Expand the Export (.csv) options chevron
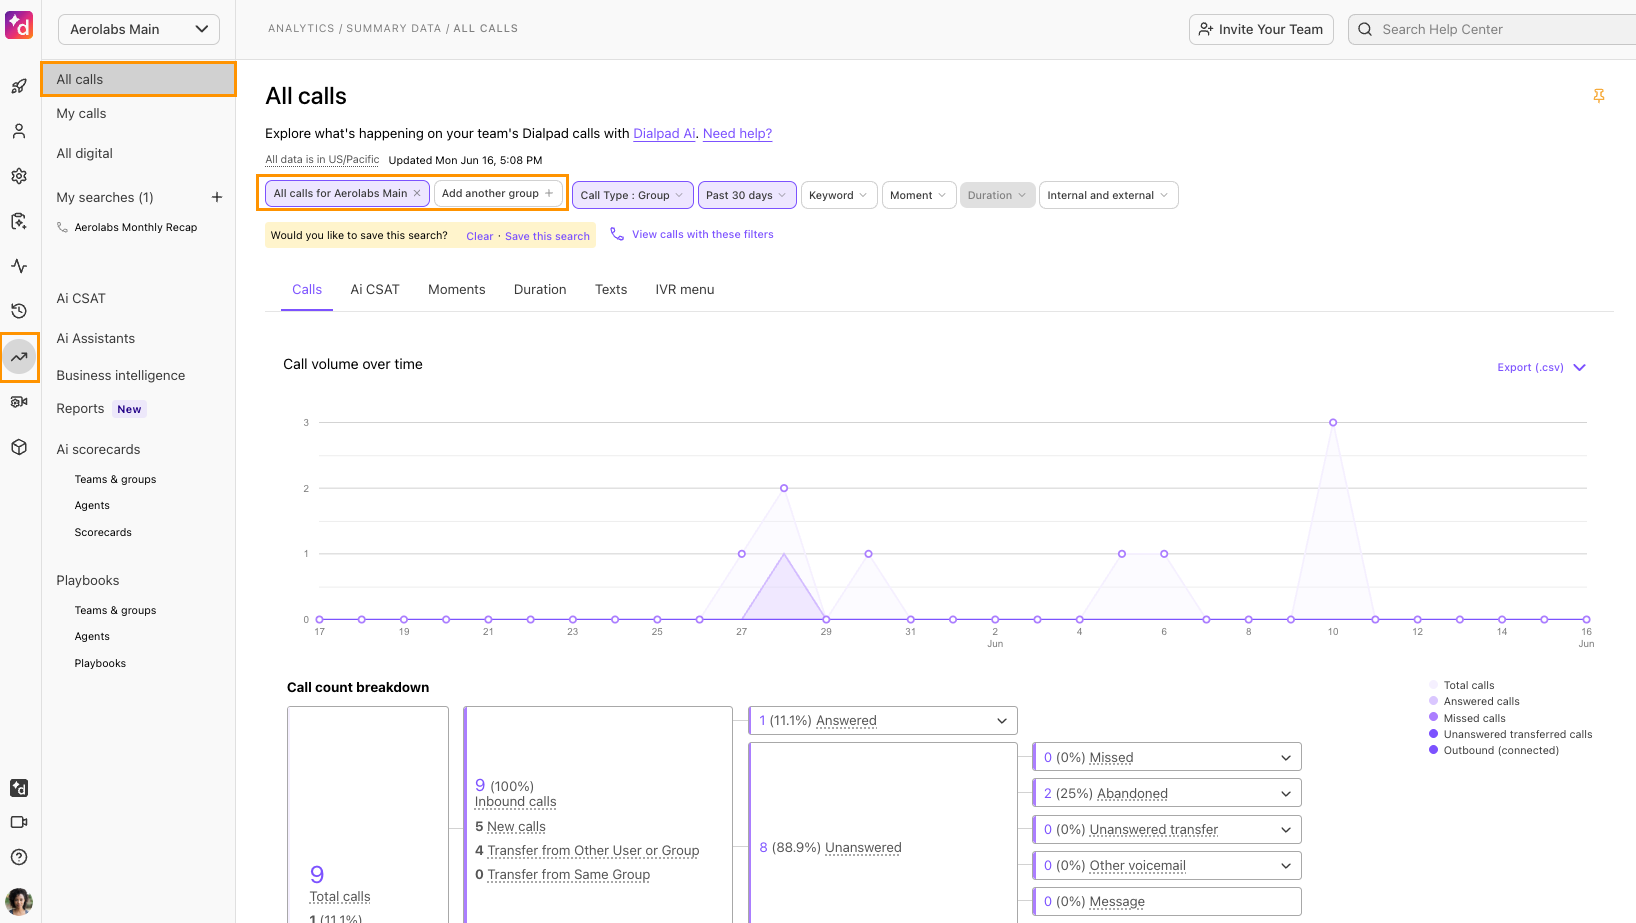 point(1580,367)
